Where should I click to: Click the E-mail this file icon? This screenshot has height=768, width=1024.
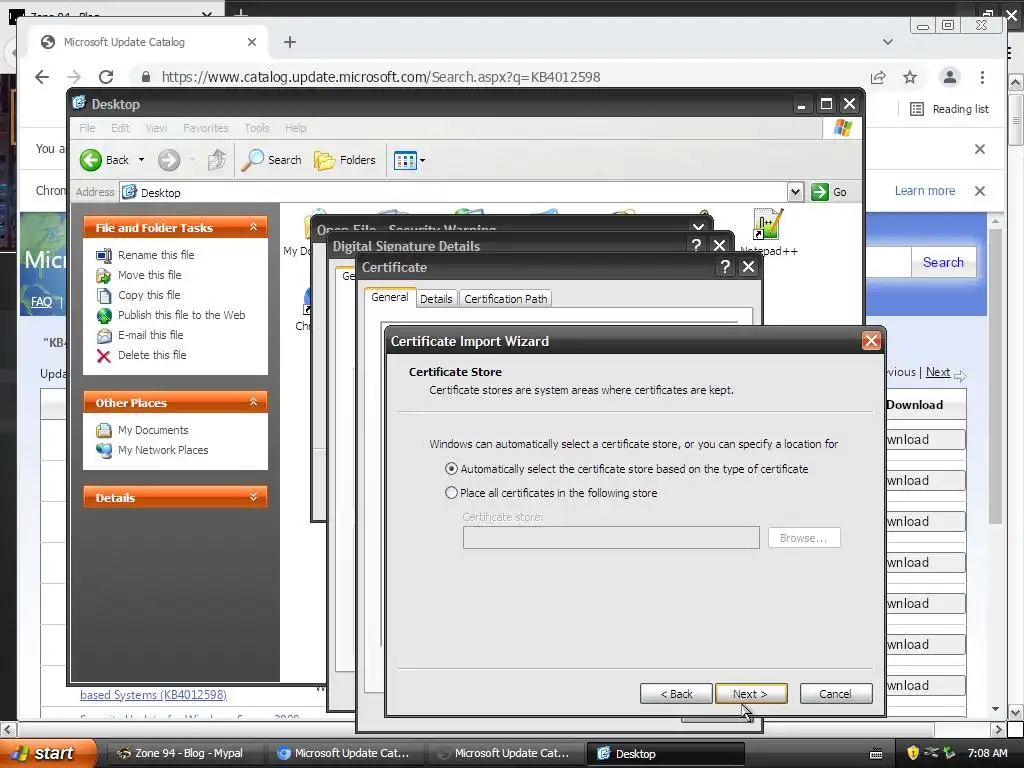[104, 336]
